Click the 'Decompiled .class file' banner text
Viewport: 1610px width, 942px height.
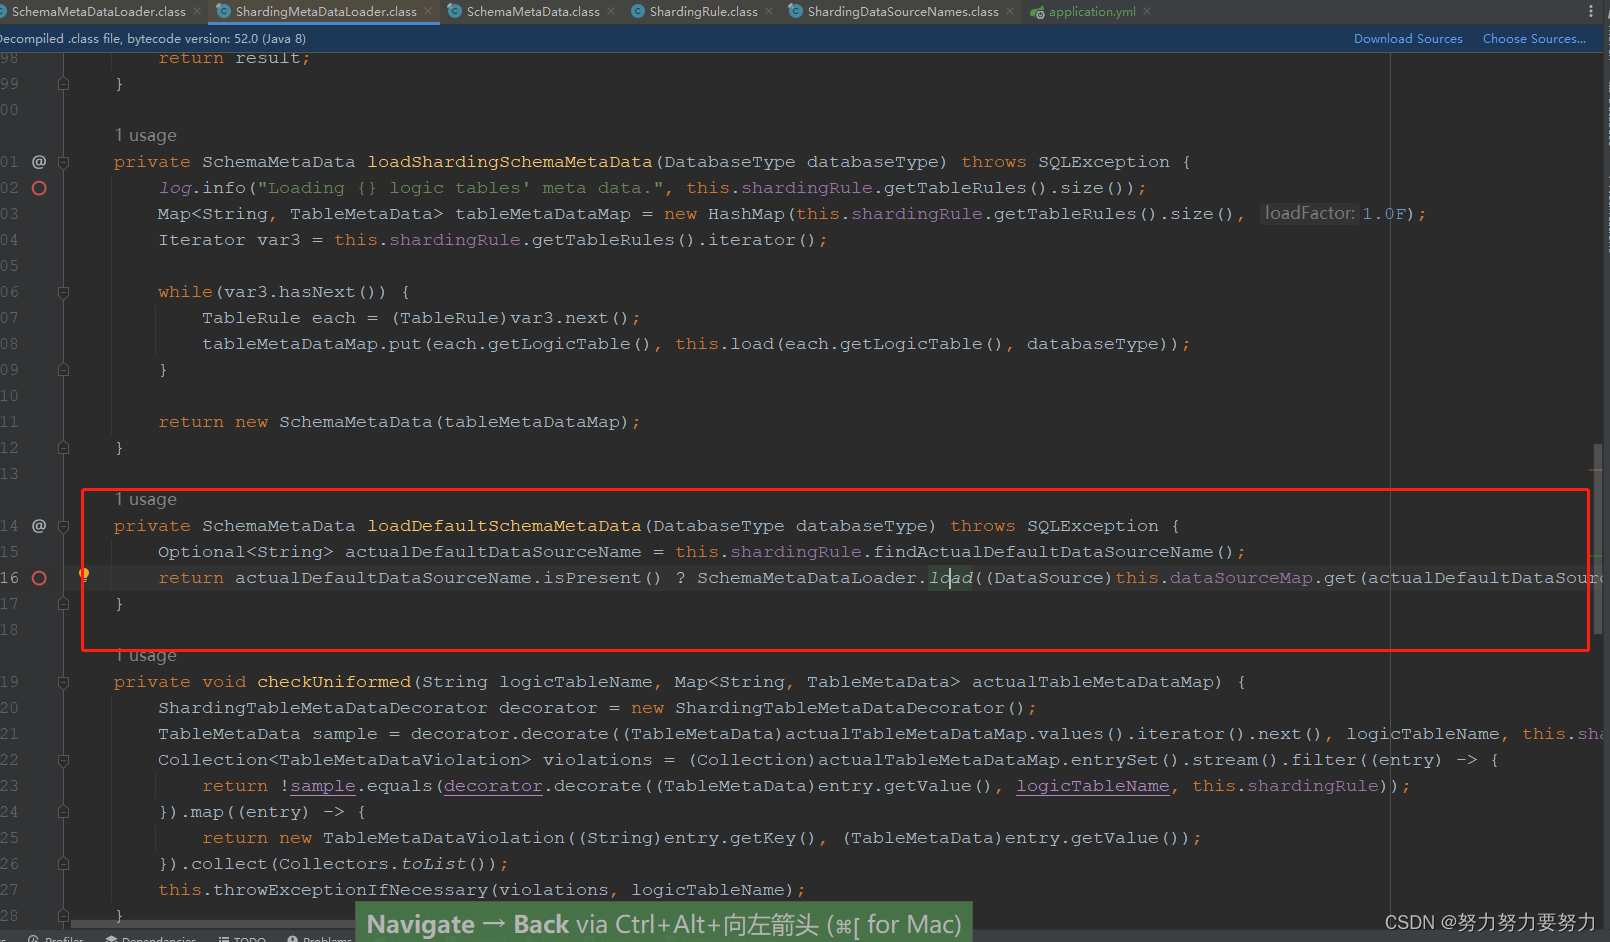click(x=152, y=39)
